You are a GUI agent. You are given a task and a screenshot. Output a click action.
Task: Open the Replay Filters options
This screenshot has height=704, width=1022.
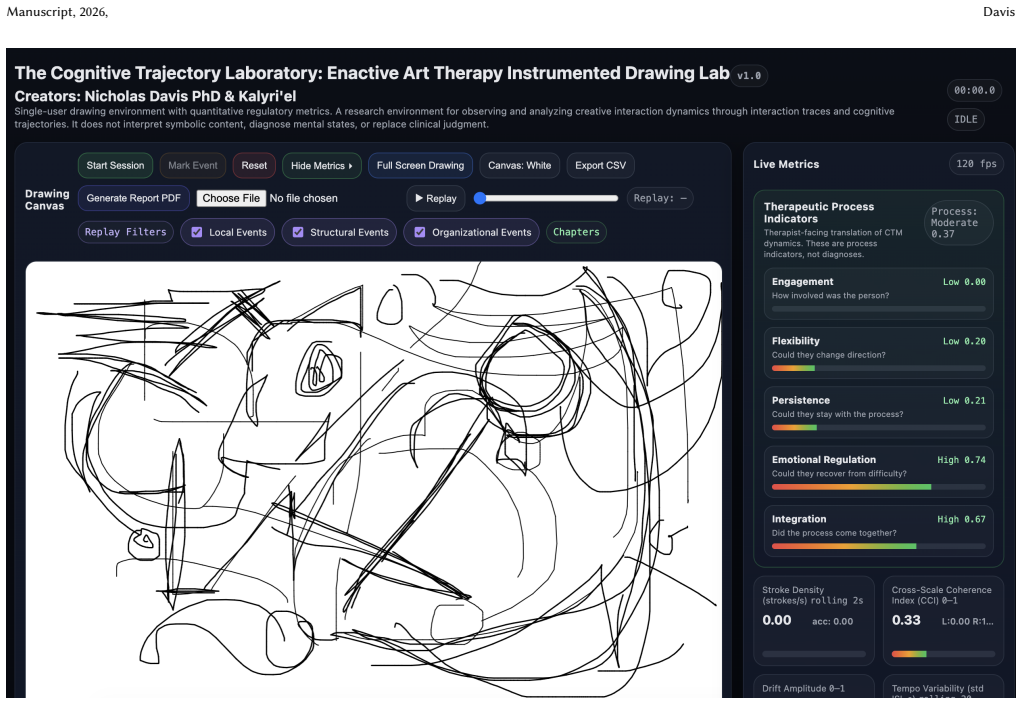pos(125,232)
